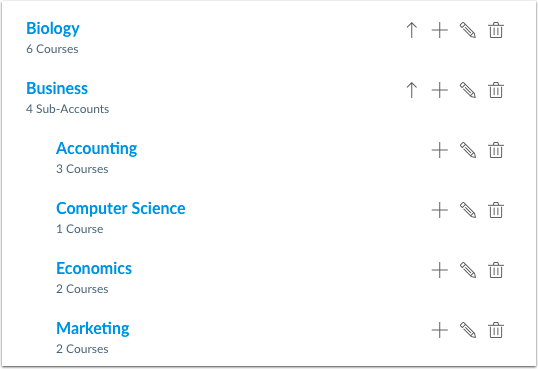
Task: Add a sub-account under Computer Science
Action: point(440,210)
